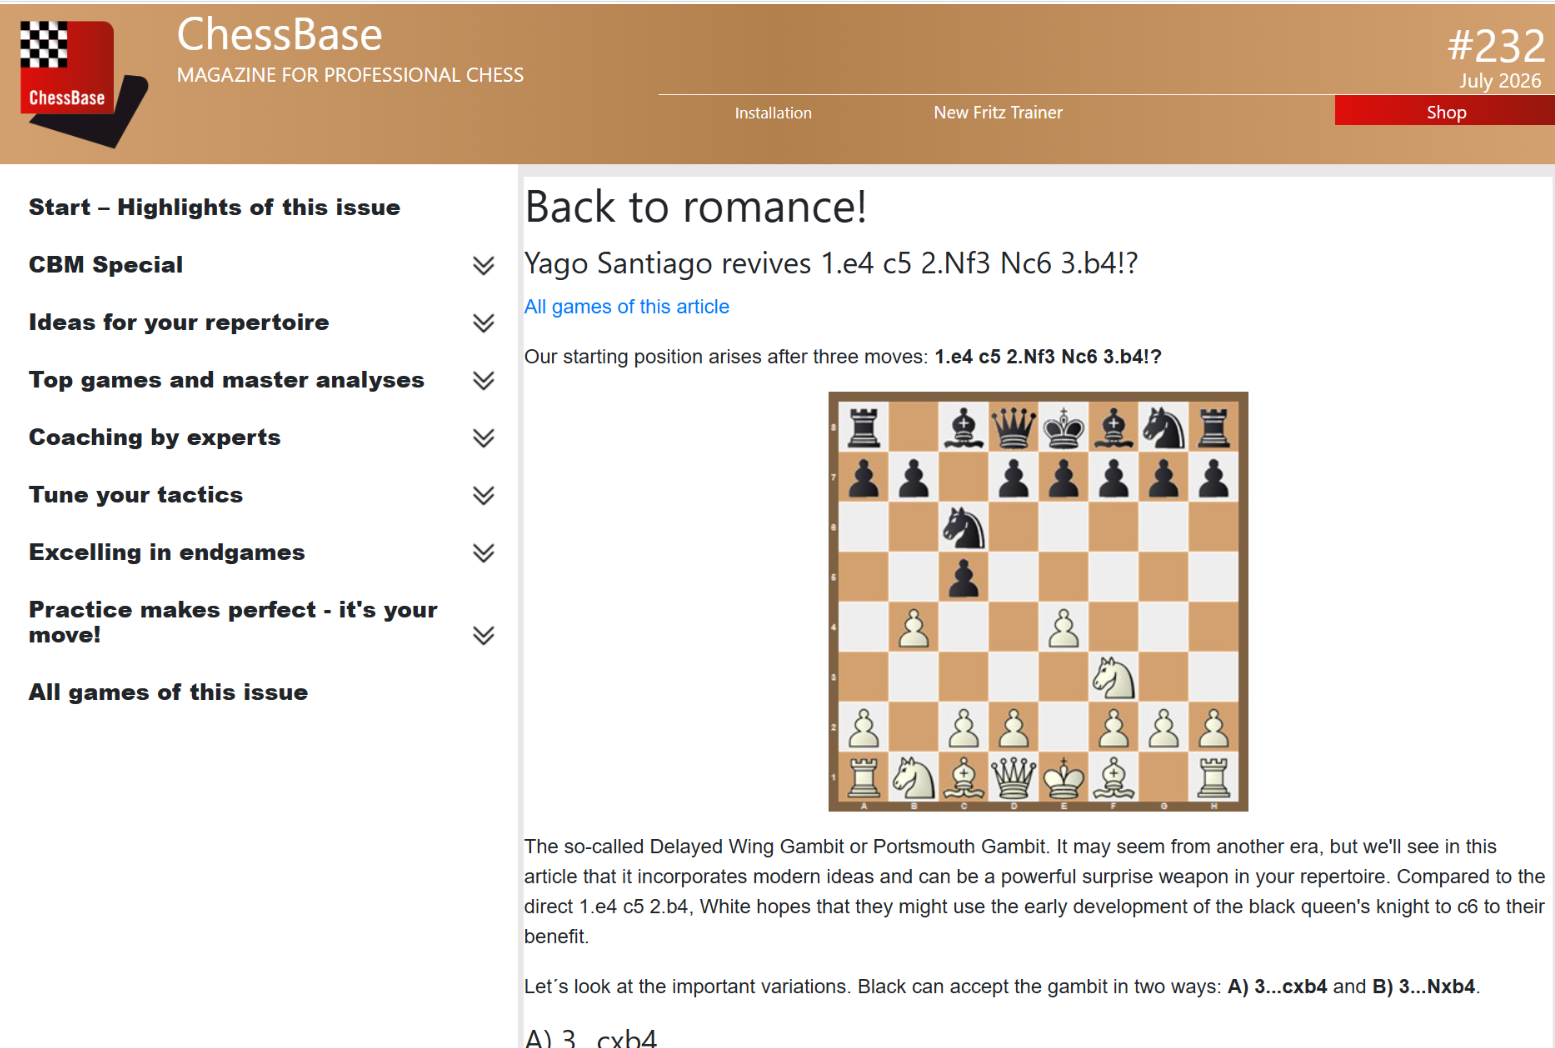Expand Ideas for your repertoire chevron
This screenshot has height=1048, width=1555.
pyautogui.click(x=484, y=322)
